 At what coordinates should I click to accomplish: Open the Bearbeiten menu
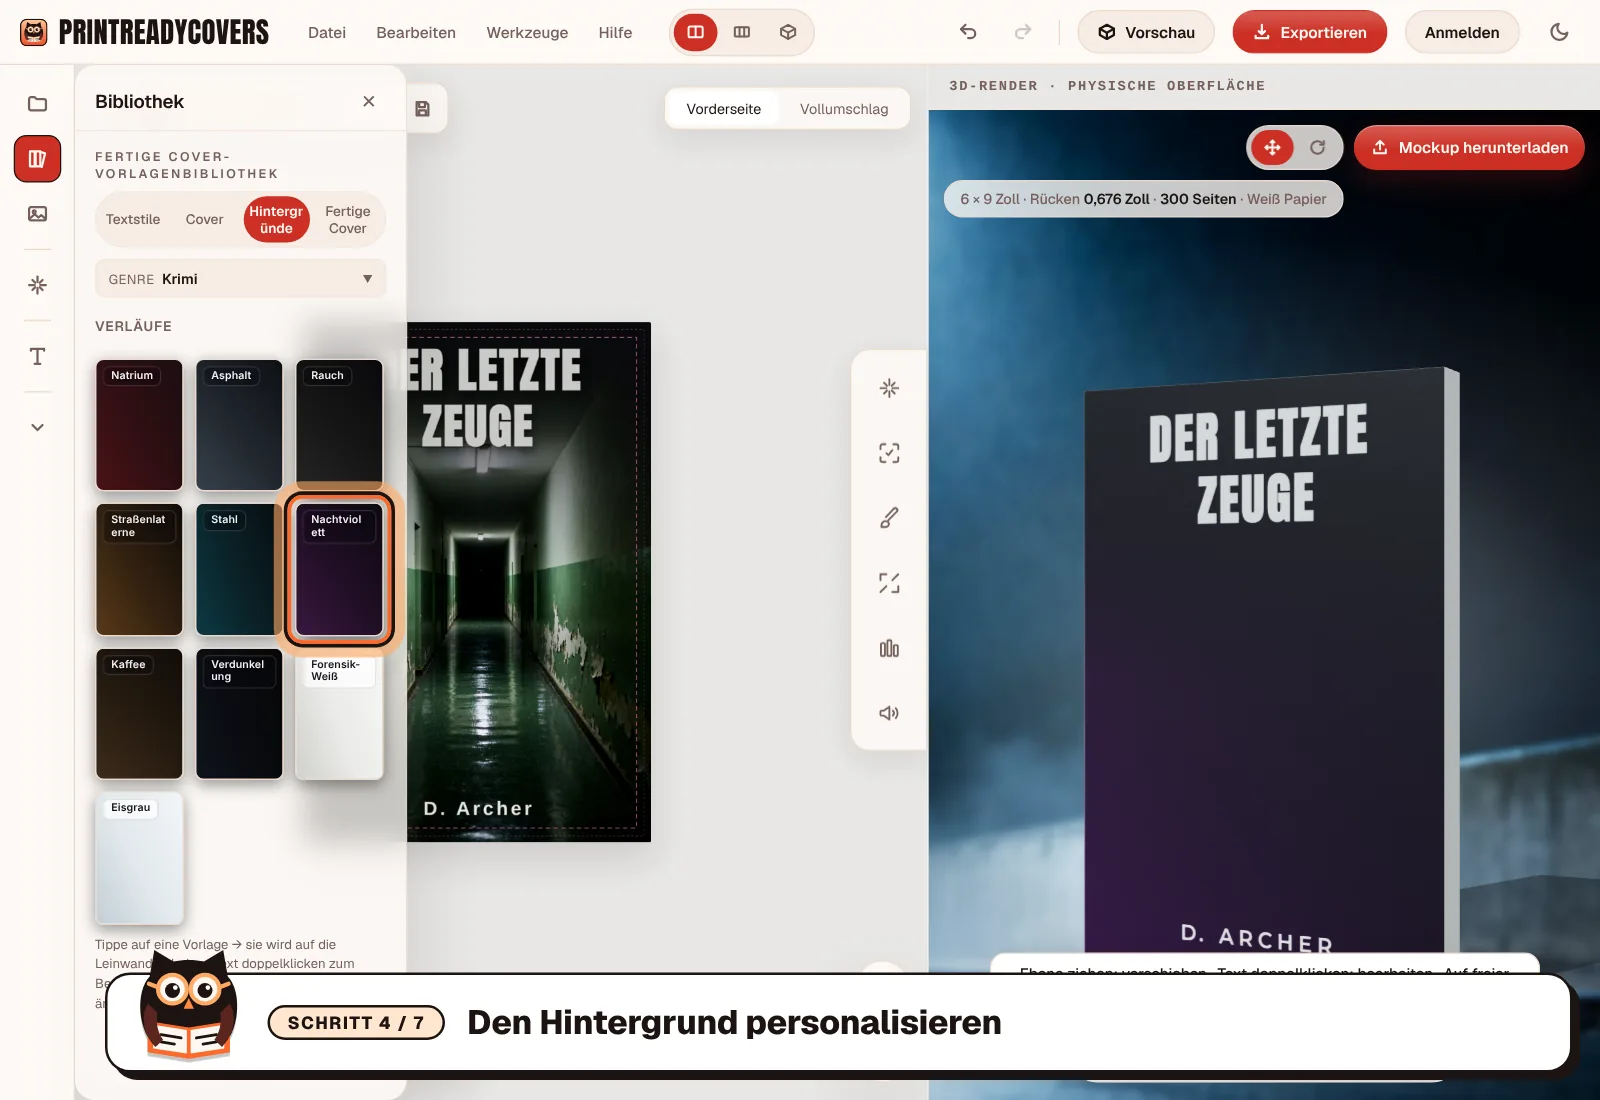pyautogui.click(x=416, y=32)
